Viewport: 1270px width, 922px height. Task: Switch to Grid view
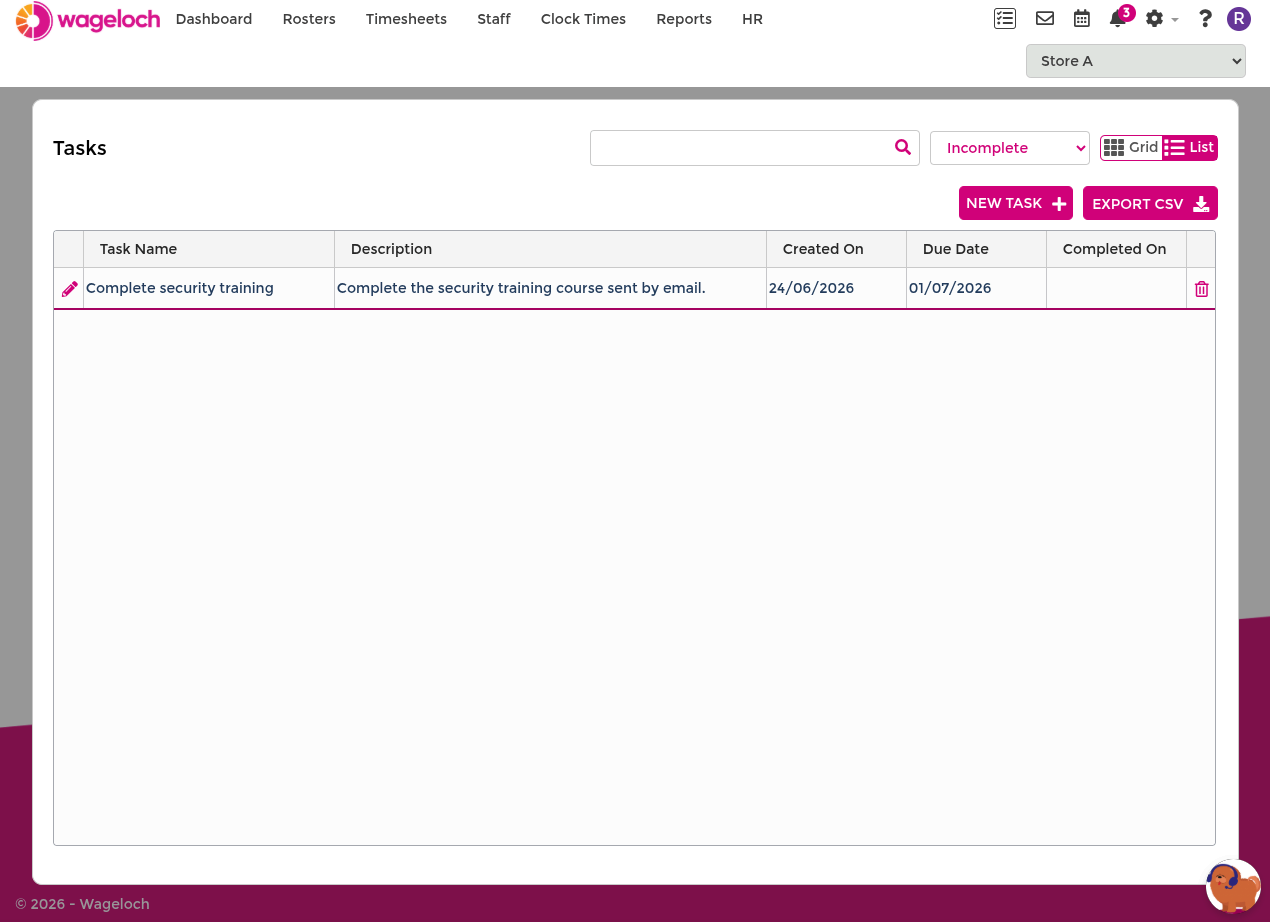[x=1131, y=148]
